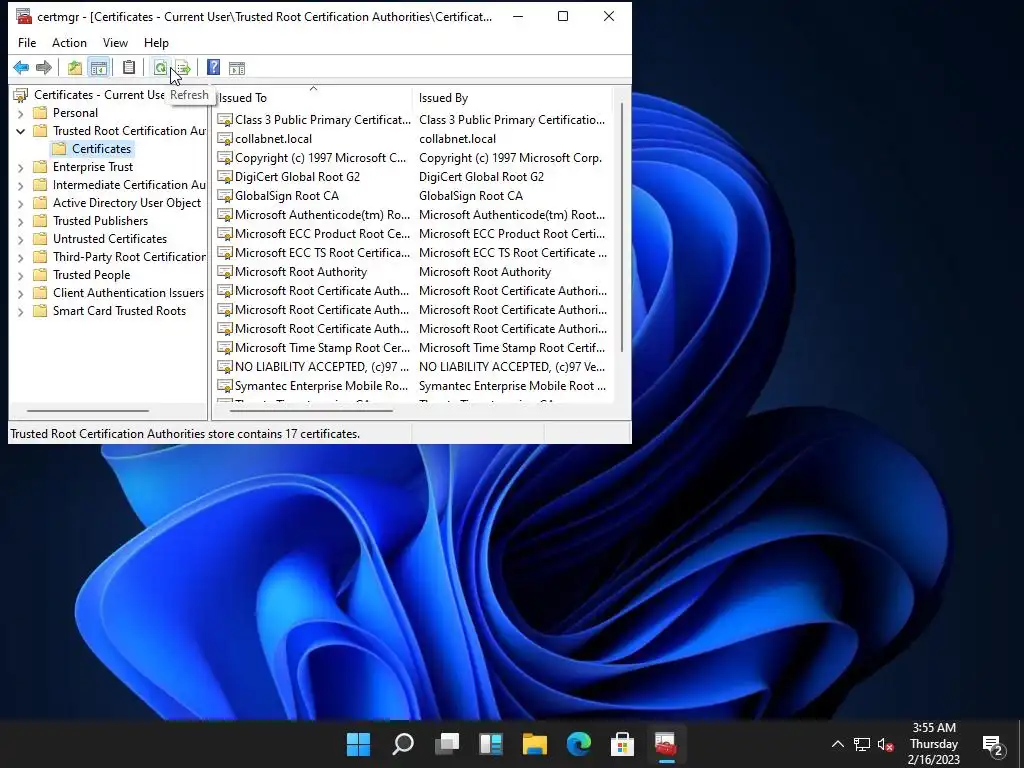Select Symantec Enterprise Mobile Root certificate
The height and width of the screenshot is (768, 1024).
tap(321, 386)
